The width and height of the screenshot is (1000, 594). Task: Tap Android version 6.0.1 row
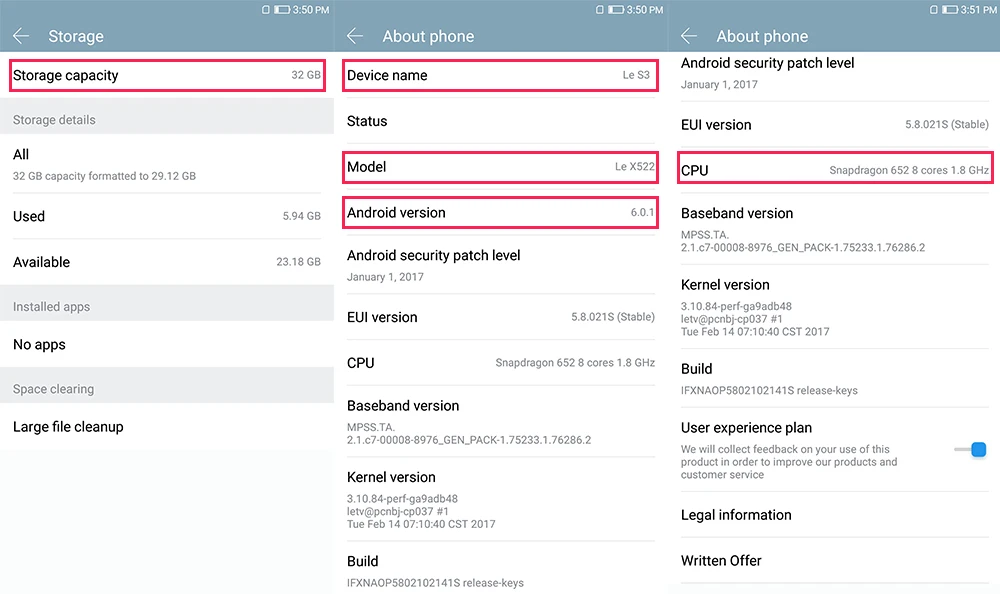501,212
